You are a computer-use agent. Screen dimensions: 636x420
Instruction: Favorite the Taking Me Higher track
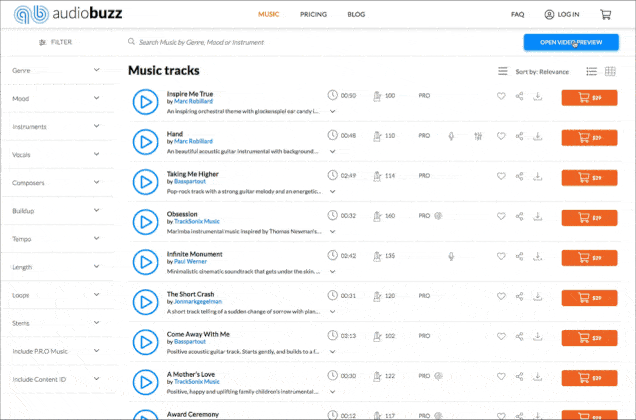click(501, 176)
